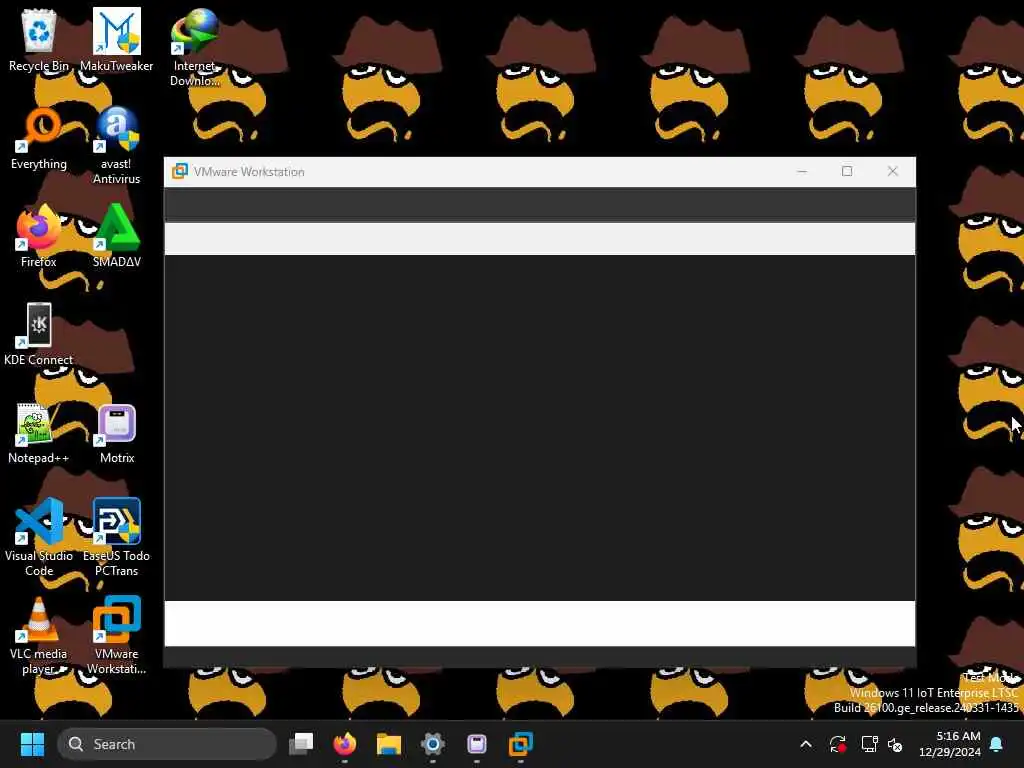
Task: Open network display tray icon
Action: [869, 744]
